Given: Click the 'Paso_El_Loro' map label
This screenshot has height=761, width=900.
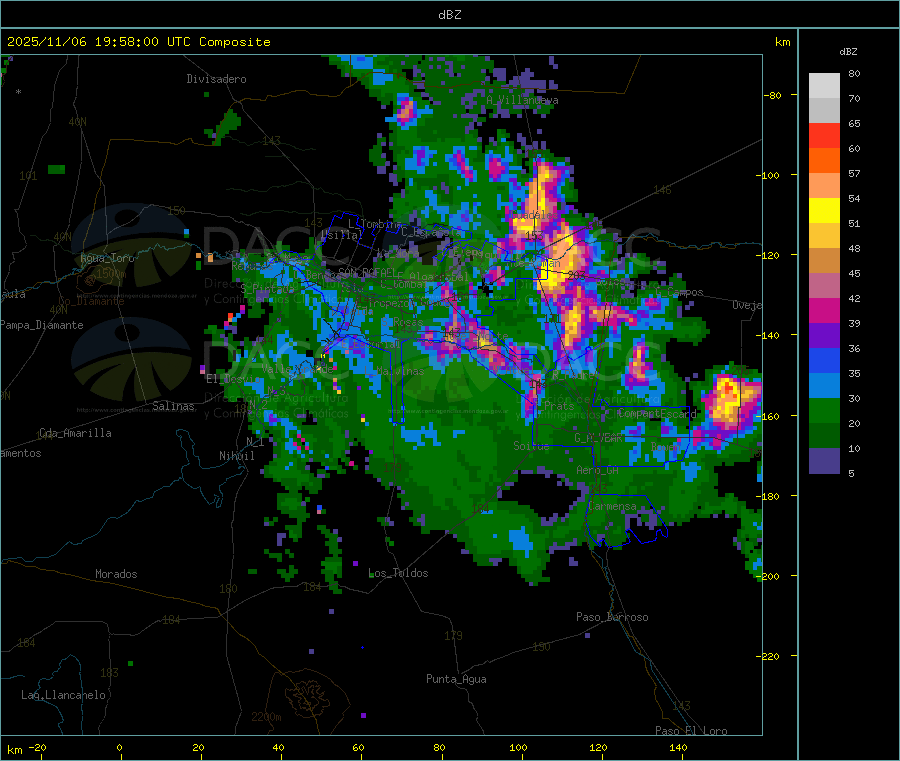Looking at the screenshot, I should coord(691,731).
